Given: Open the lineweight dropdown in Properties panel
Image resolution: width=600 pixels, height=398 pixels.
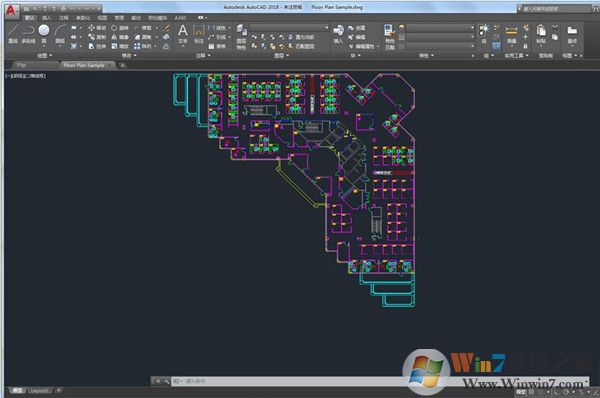Looking at the screenshot, I should (x=440, y=37).
